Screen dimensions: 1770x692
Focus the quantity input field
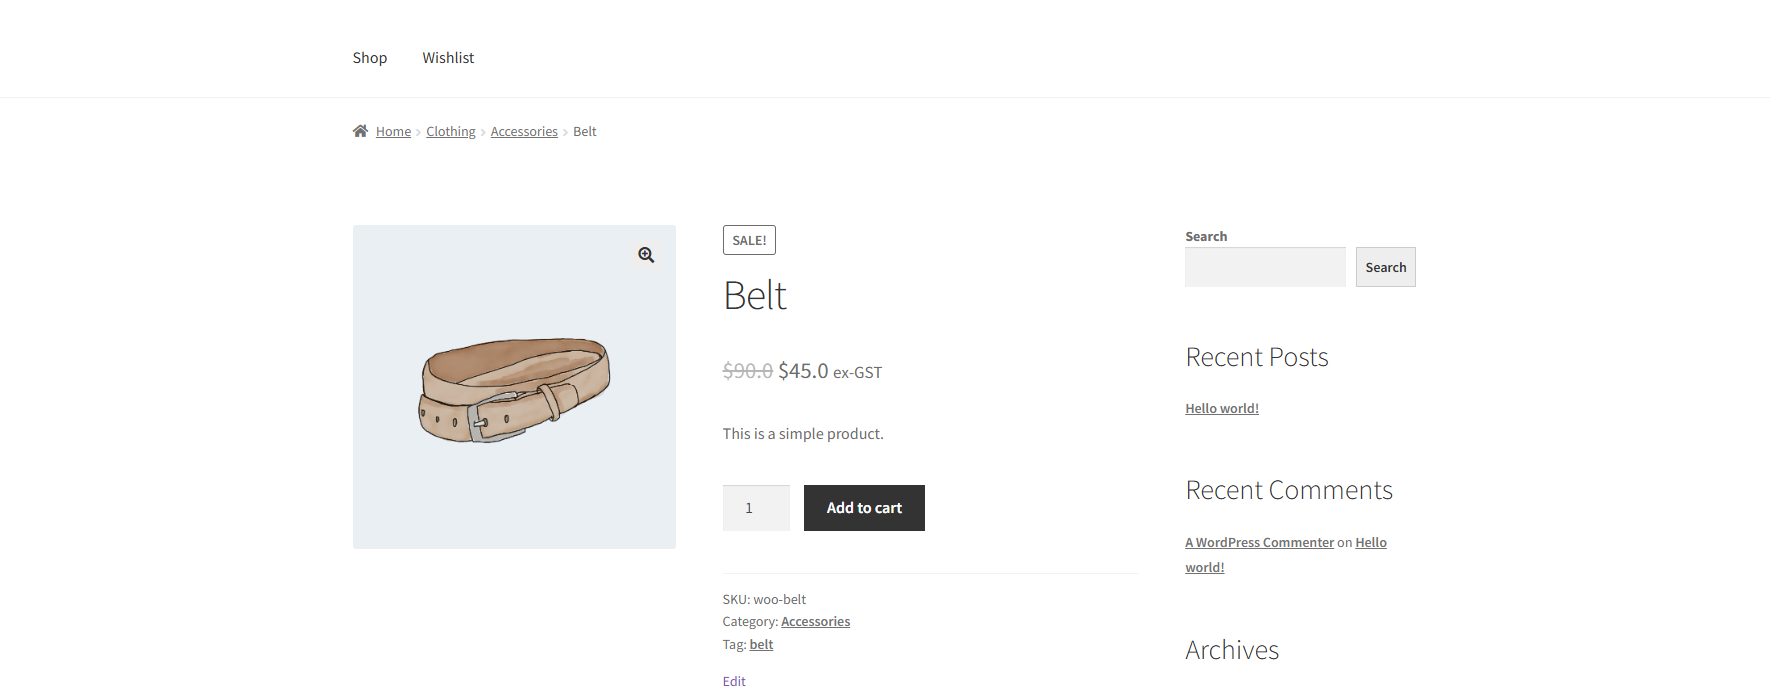point(756,508)
